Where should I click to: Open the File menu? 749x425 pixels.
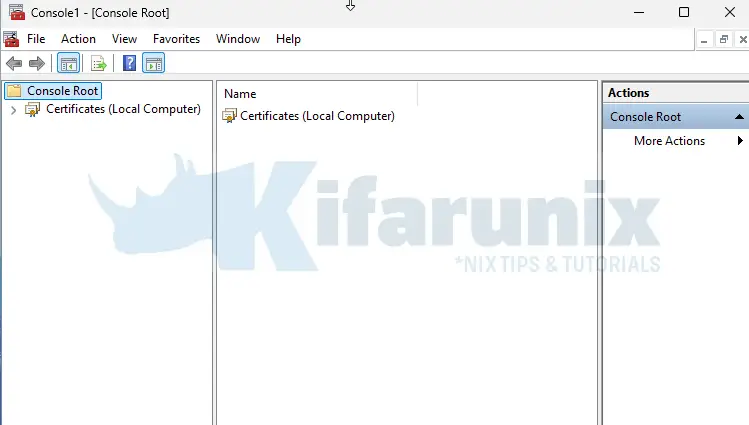click(x=36, y=39)
